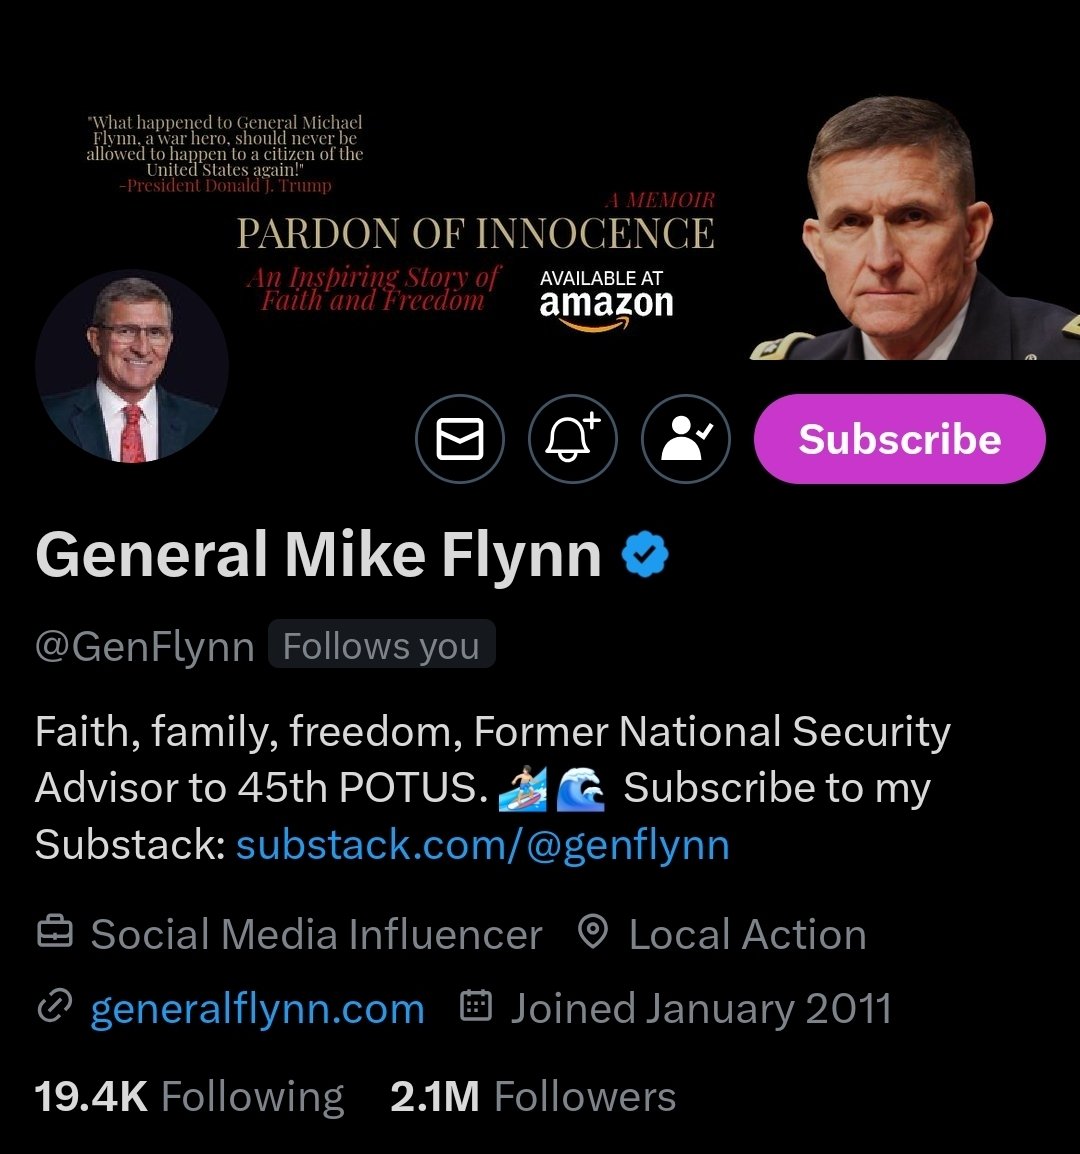
Task: Open the substack.com/@genflynn link
Action: [x=482, y=846]
